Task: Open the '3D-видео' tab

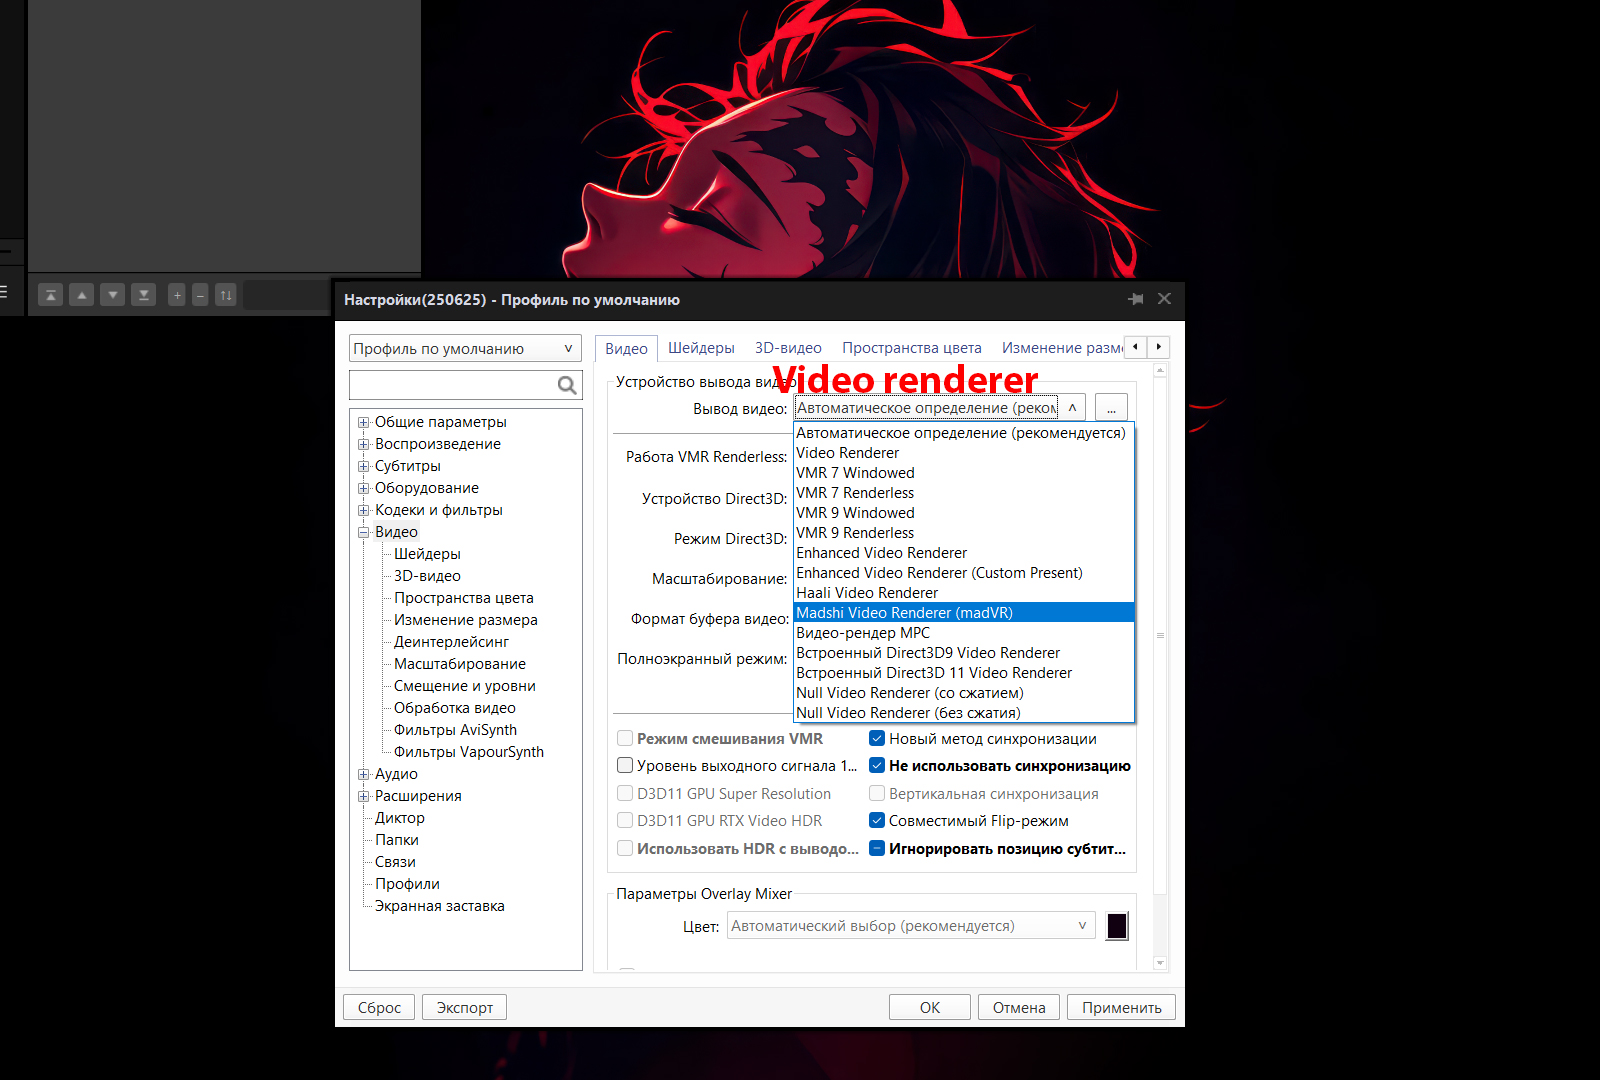Action: coord(788,348)
